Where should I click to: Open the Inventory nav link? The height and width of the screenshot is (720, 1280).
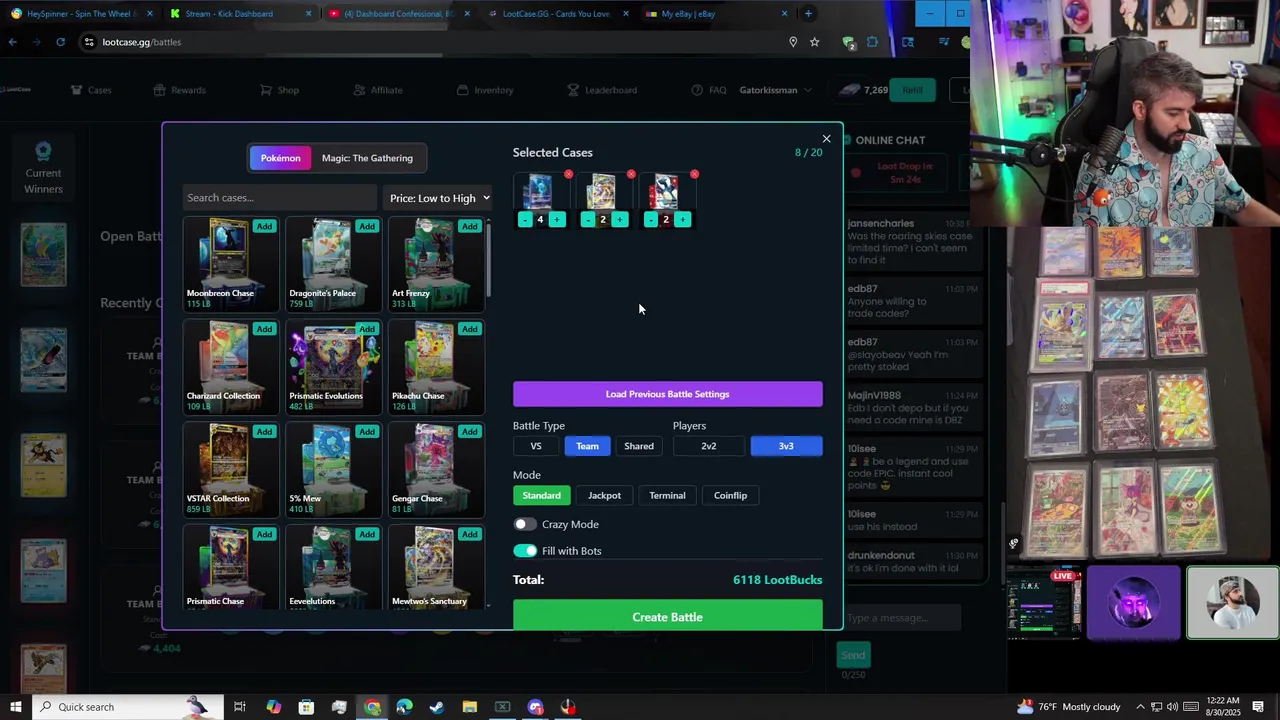485,90
